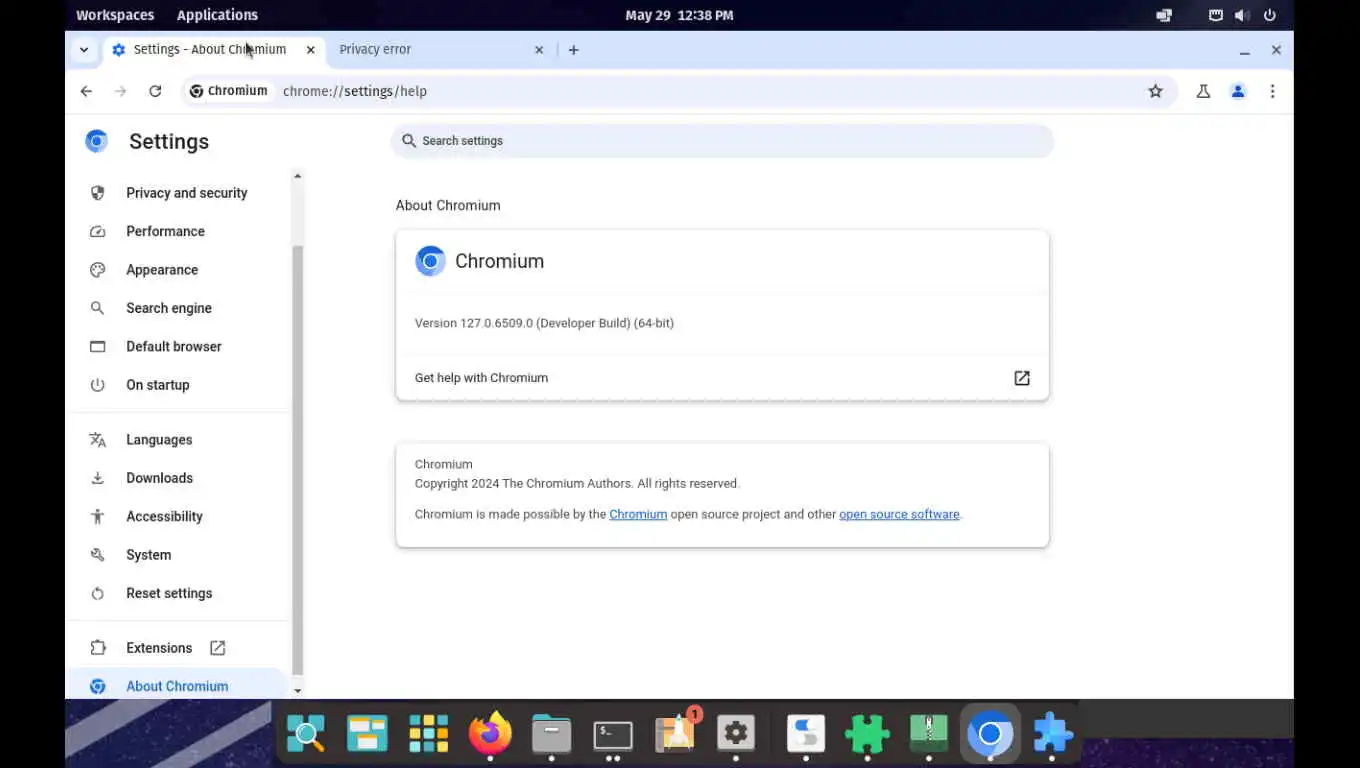Click Get help with Chromium
Image resolution: width=1360 pixels, height=768 pixels.
tap(722, 378)
